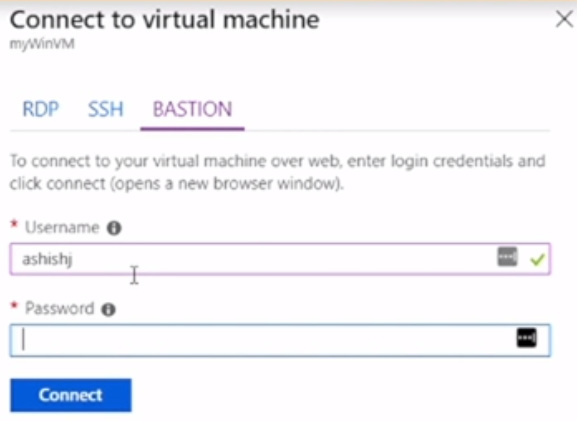577x421 pixels.
Task: Open the SSH connection tab
Action: pyautogui.click(x=106, y=109)
